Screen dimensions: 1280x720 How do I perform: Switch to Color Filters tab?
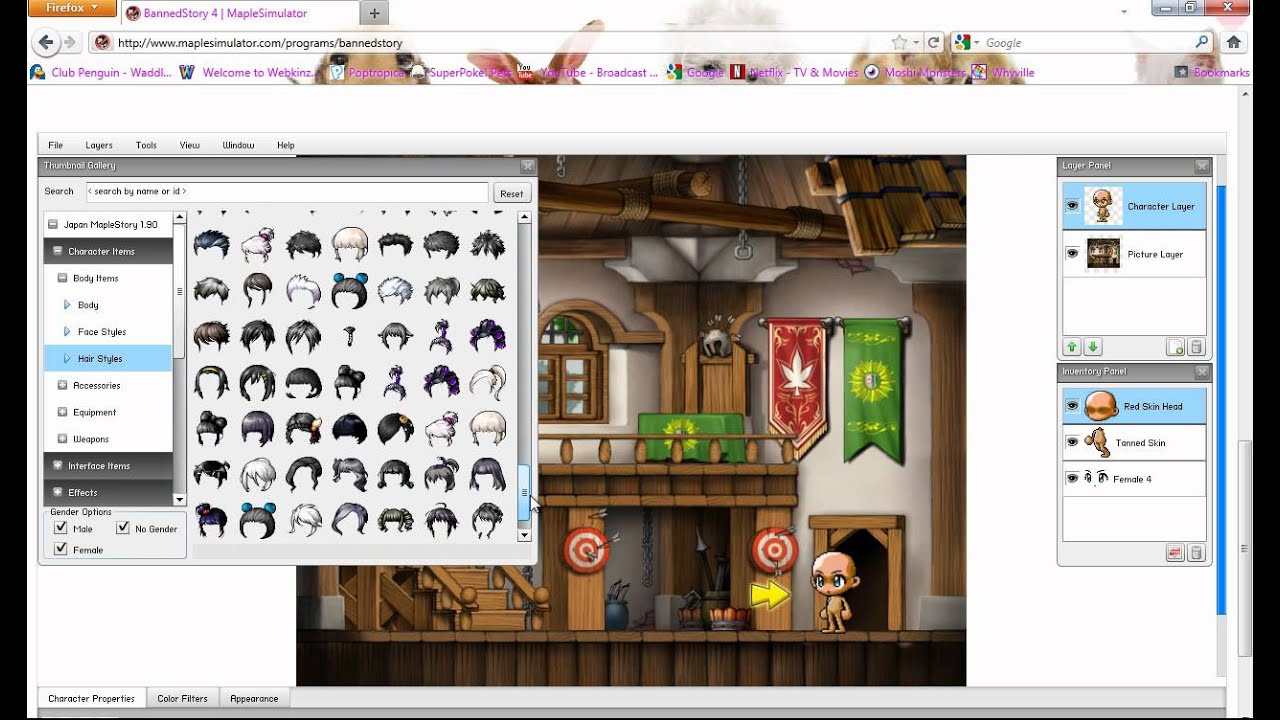click(182, 699)
